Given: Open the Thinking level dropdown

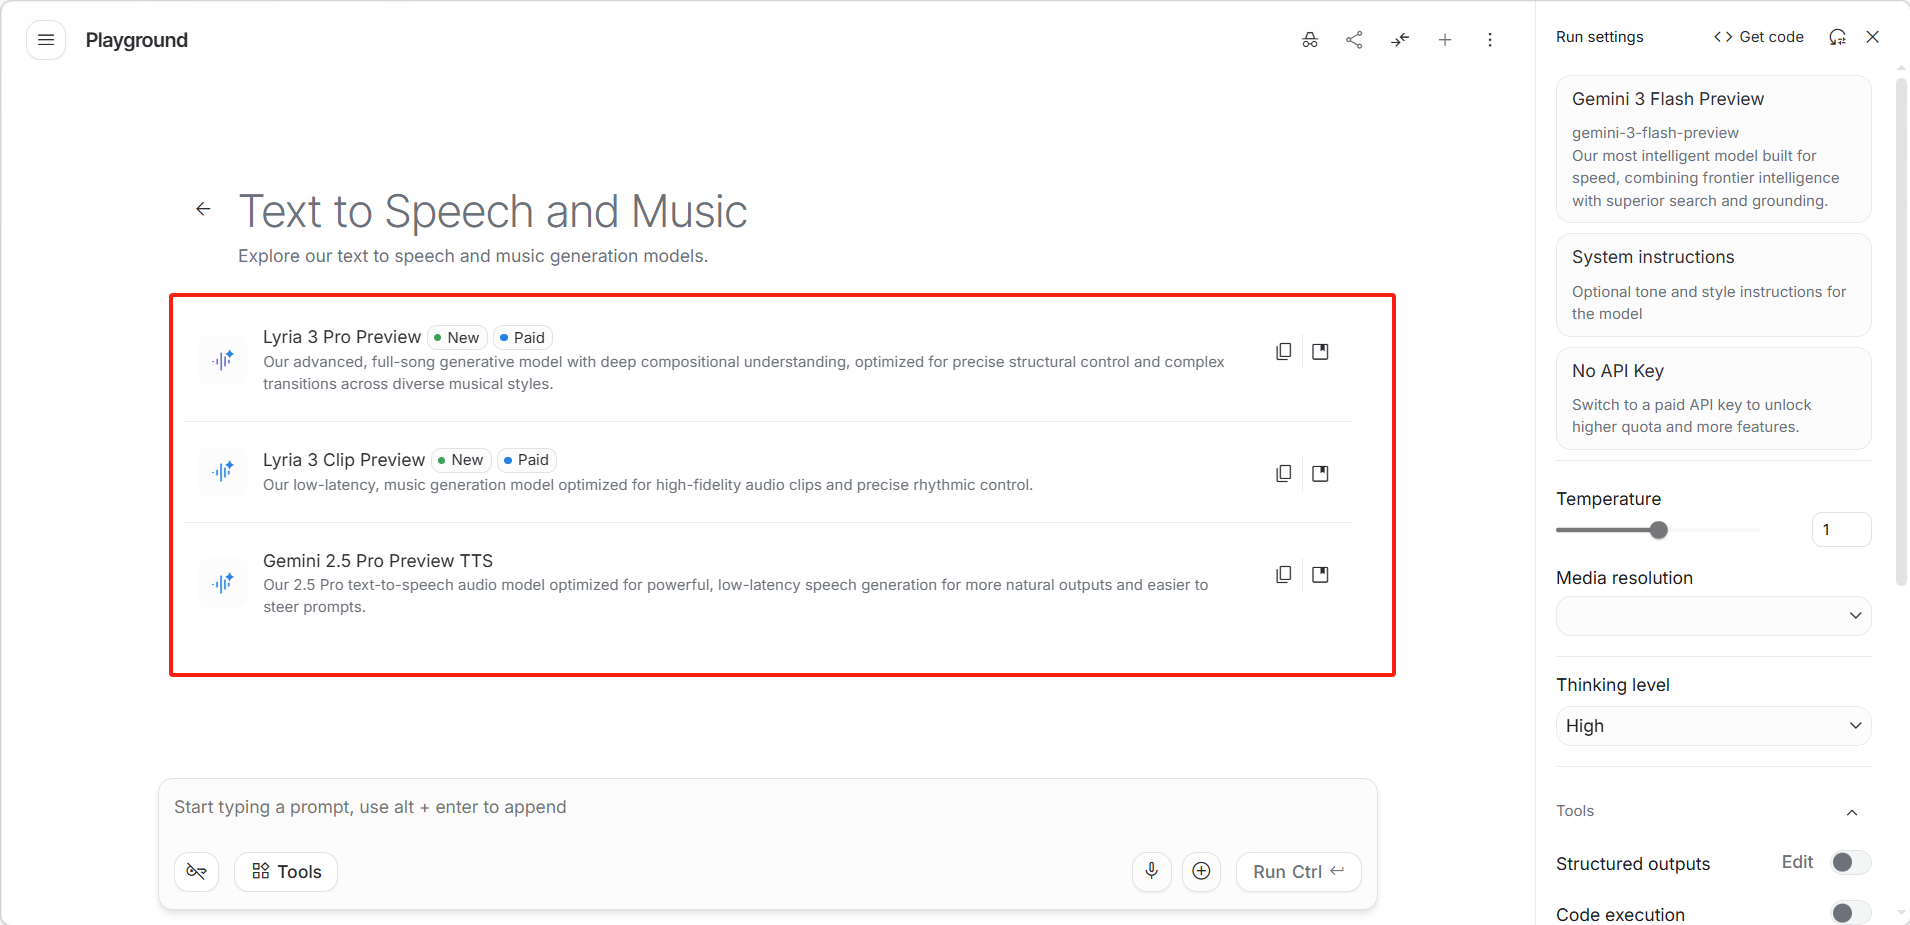Looking at the screenshot, I should tap(1713, 726).
